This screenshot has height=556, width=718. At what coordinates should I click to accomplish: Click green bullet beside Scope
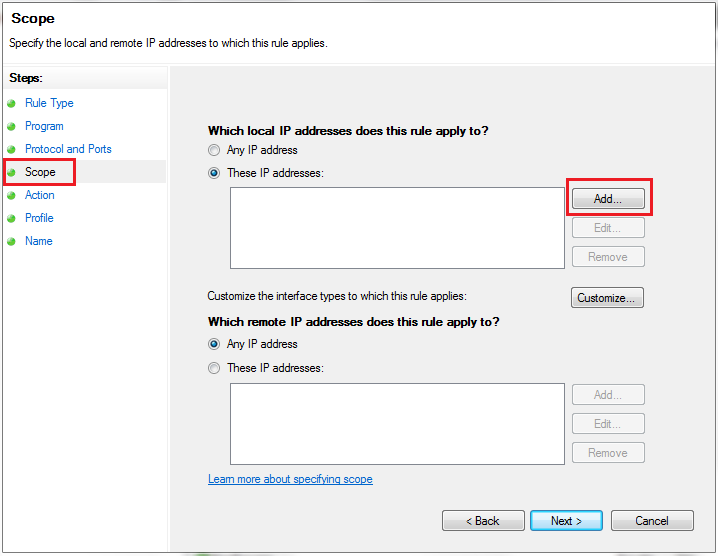(x=11, y=172)
